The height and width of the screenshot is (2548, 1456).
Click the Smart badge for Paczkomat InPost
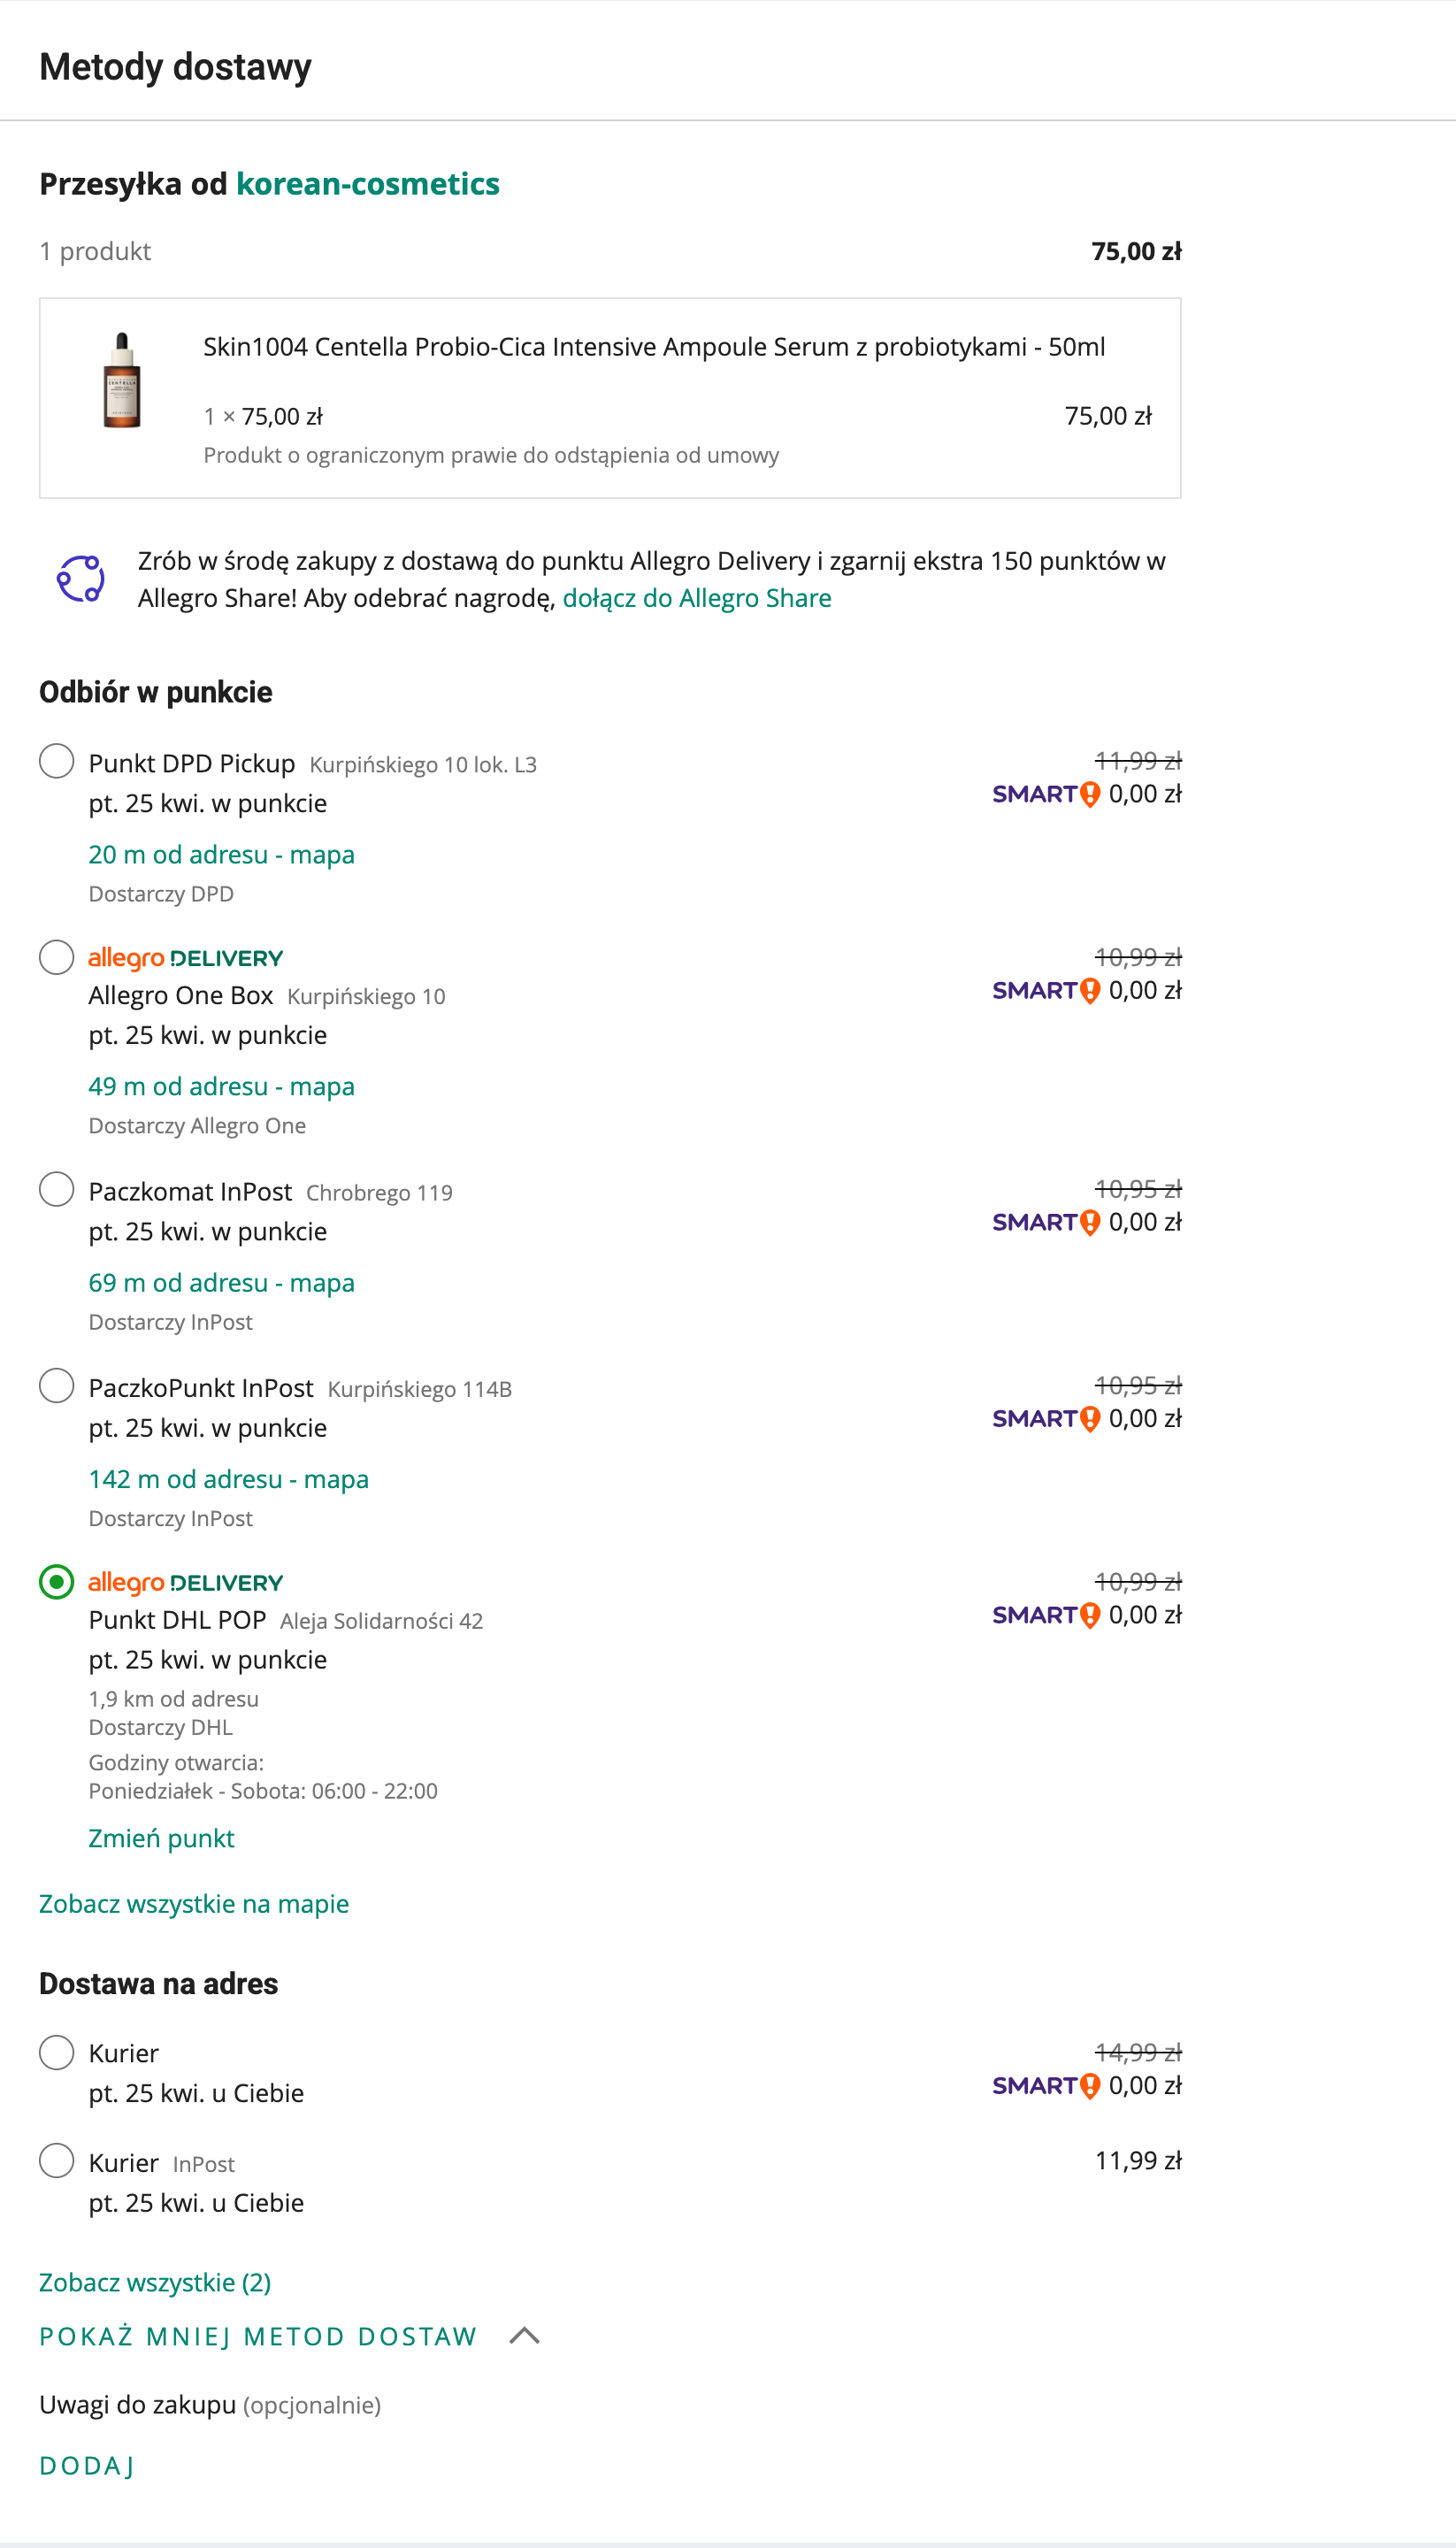click(1045, 1222)
